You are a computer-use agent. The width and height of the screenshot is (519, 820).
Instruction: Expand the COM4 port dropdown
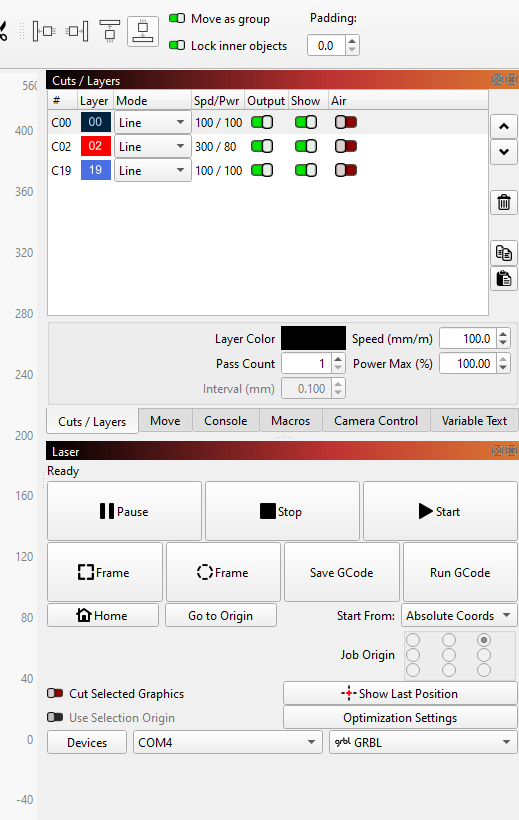228,743
